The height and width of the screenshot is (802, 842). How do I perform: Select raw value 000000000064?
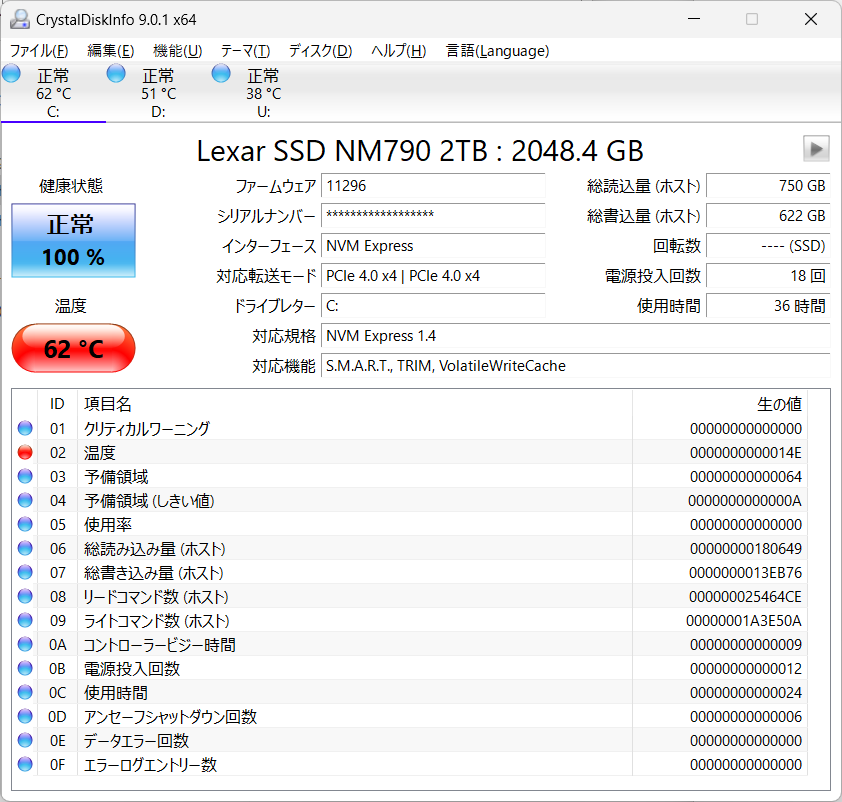pos(746,477)
